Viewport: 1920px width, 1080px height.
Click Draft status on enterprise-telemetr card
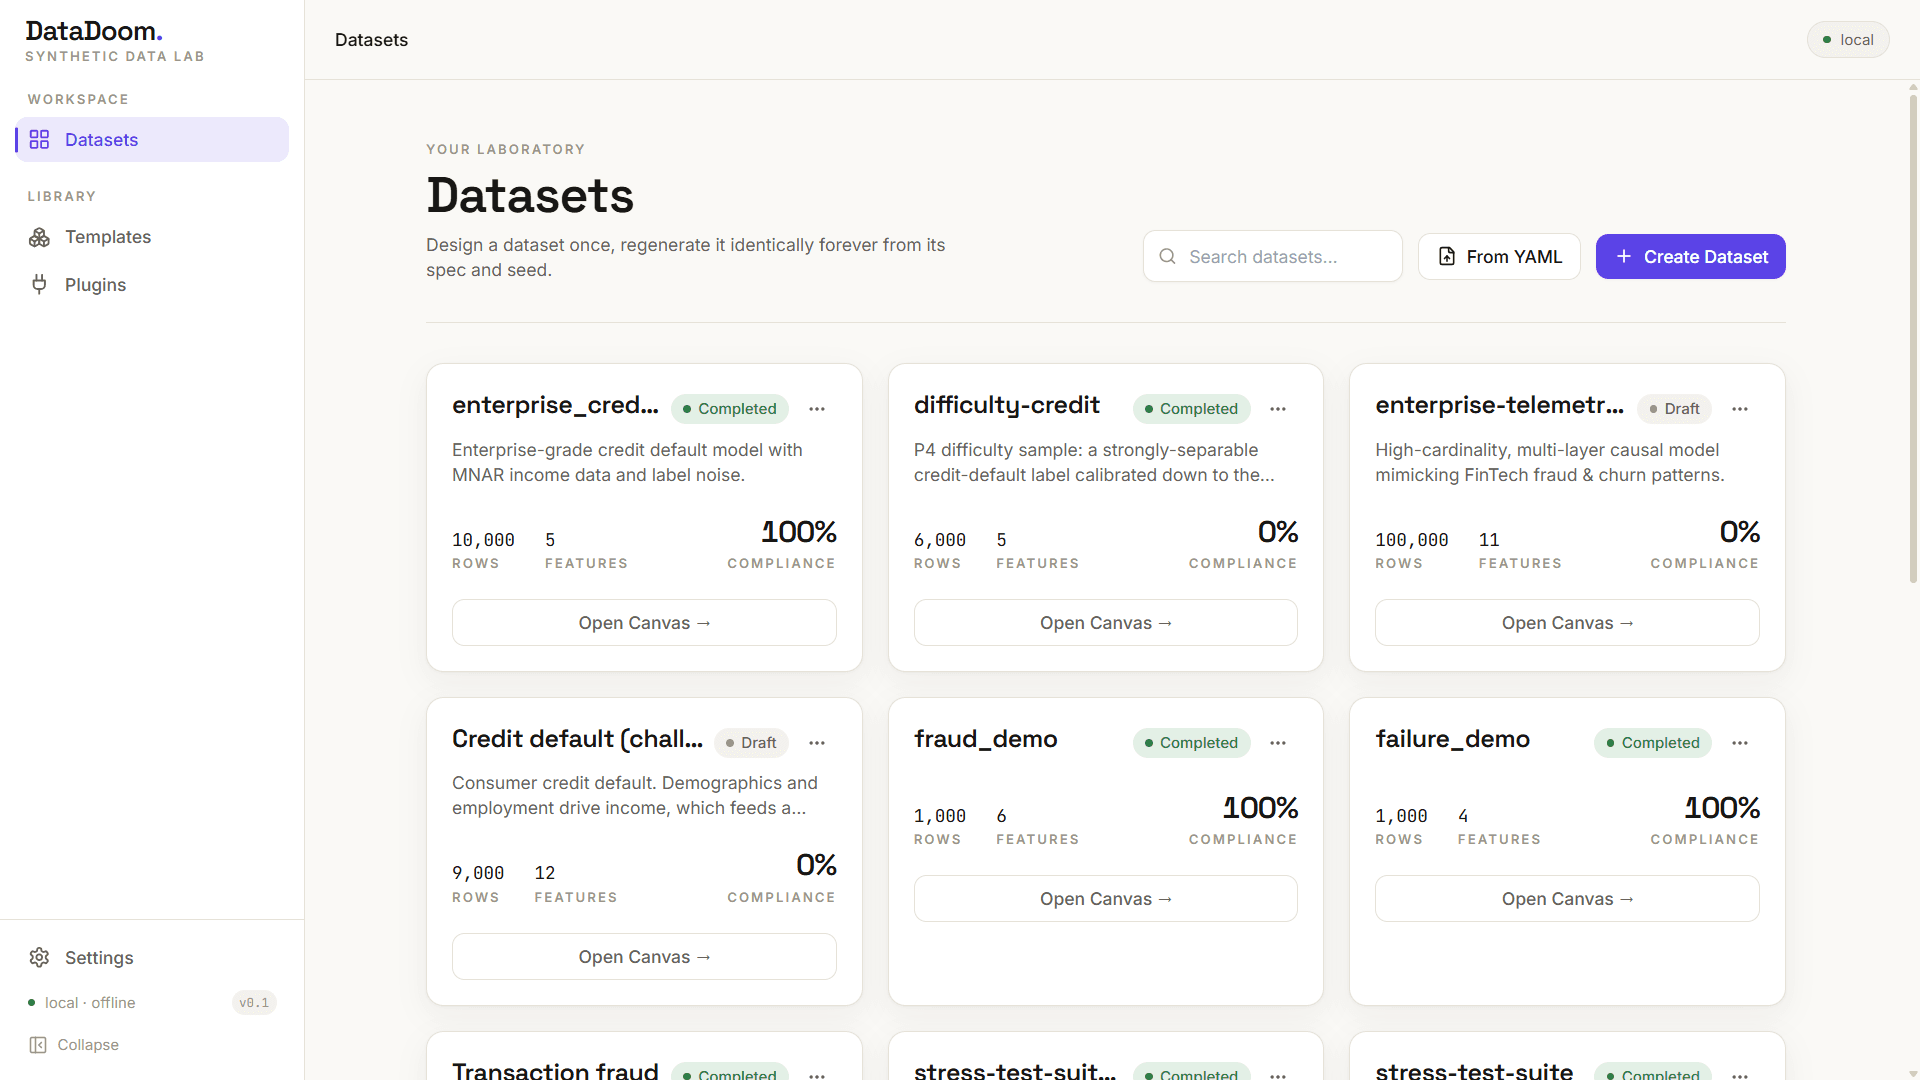1674,409
